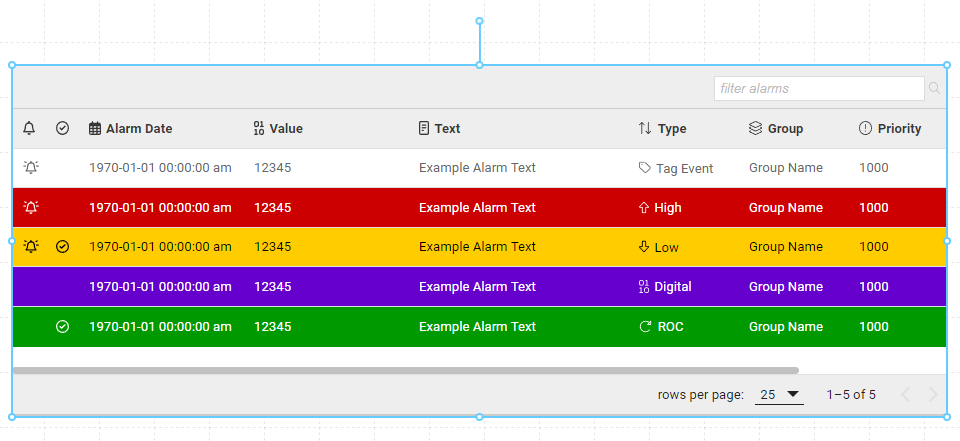
Task: Click bell icon in first white row
Action: tap(31, 168)
